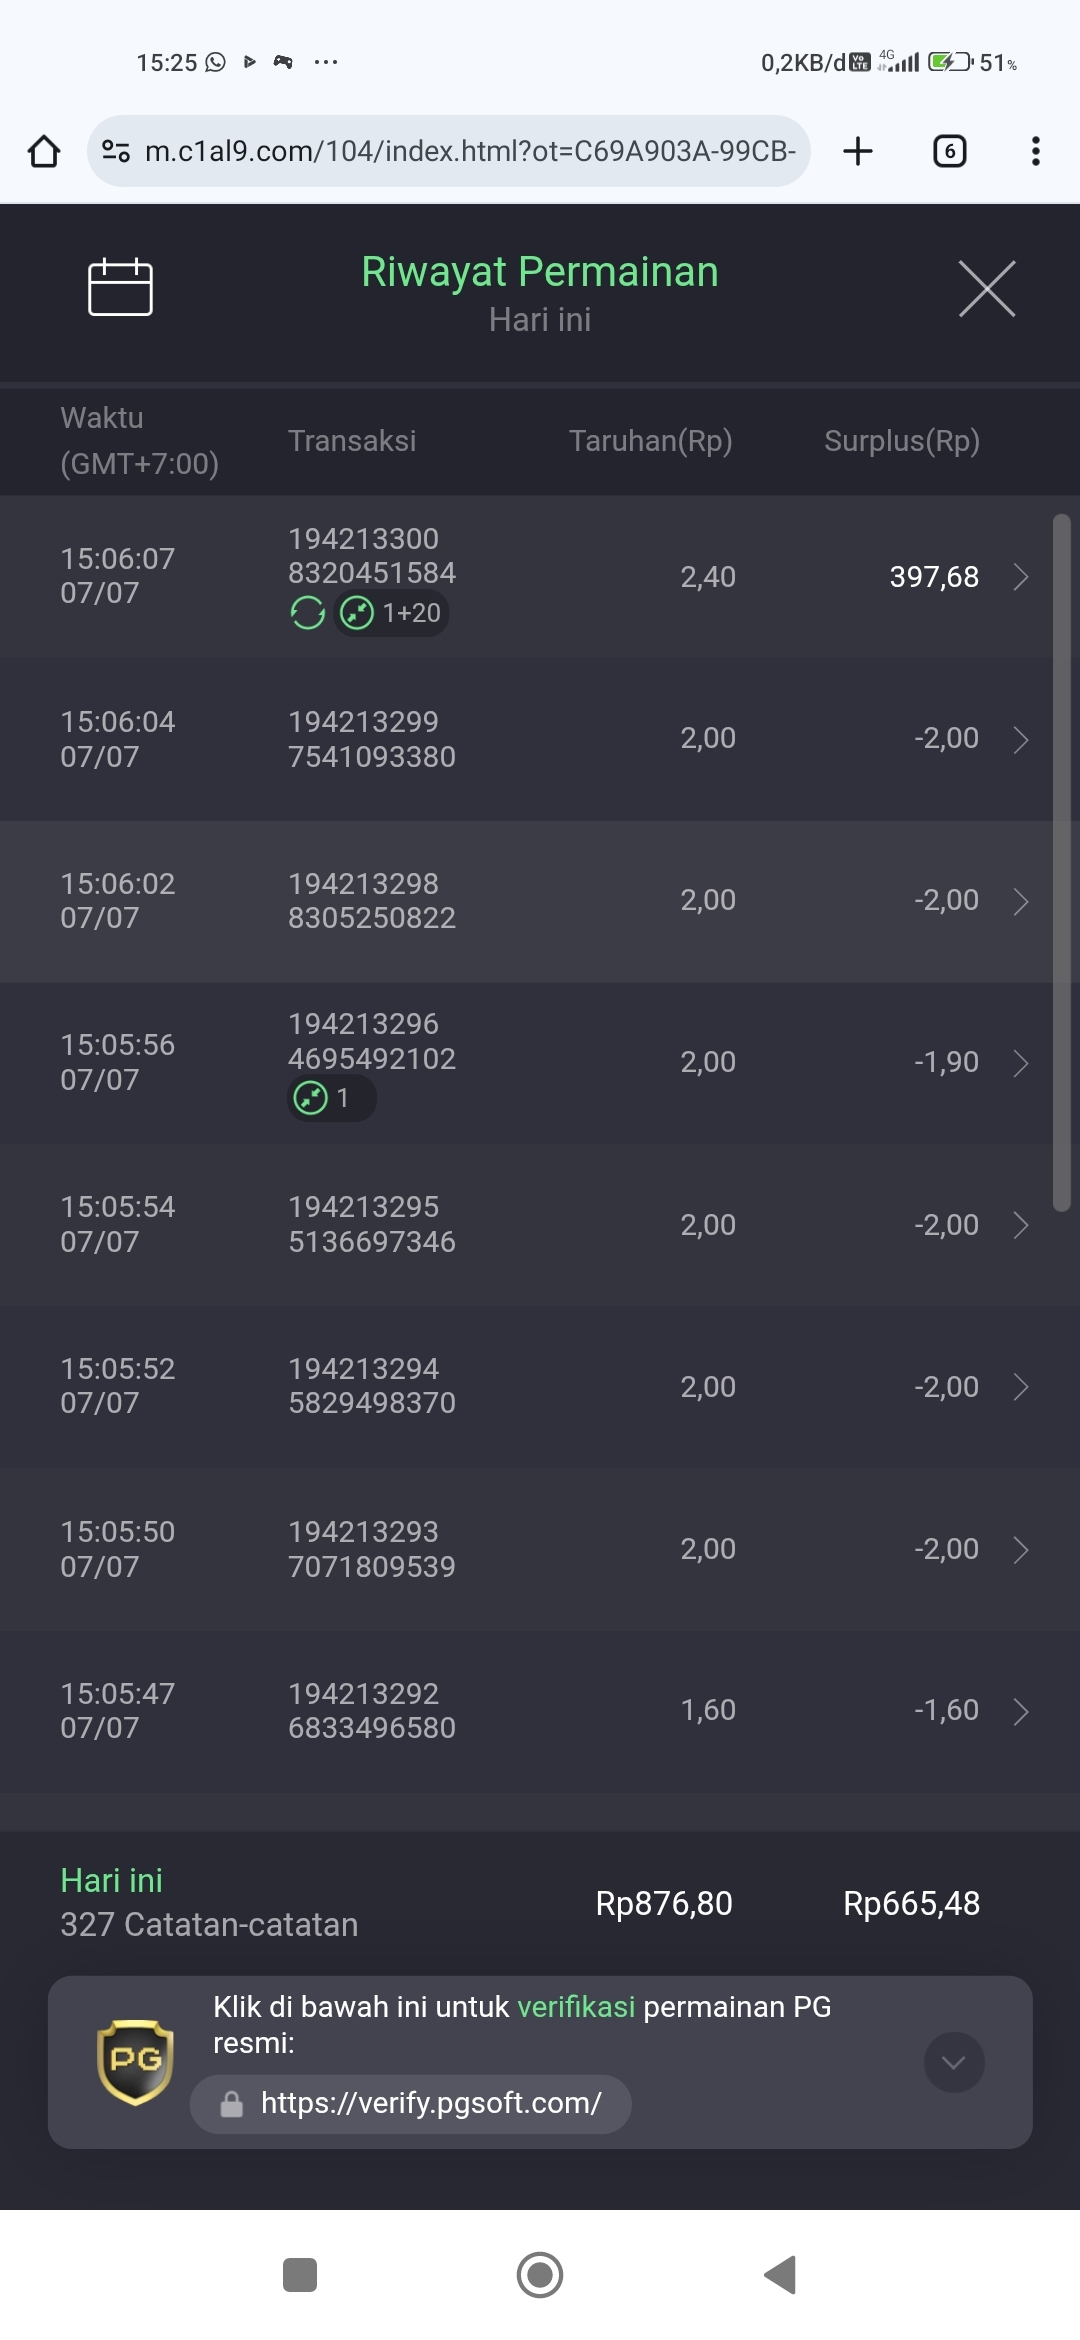Open the browser three-dot menu
The image size is (1080, 2340).
pos(1035,151)
